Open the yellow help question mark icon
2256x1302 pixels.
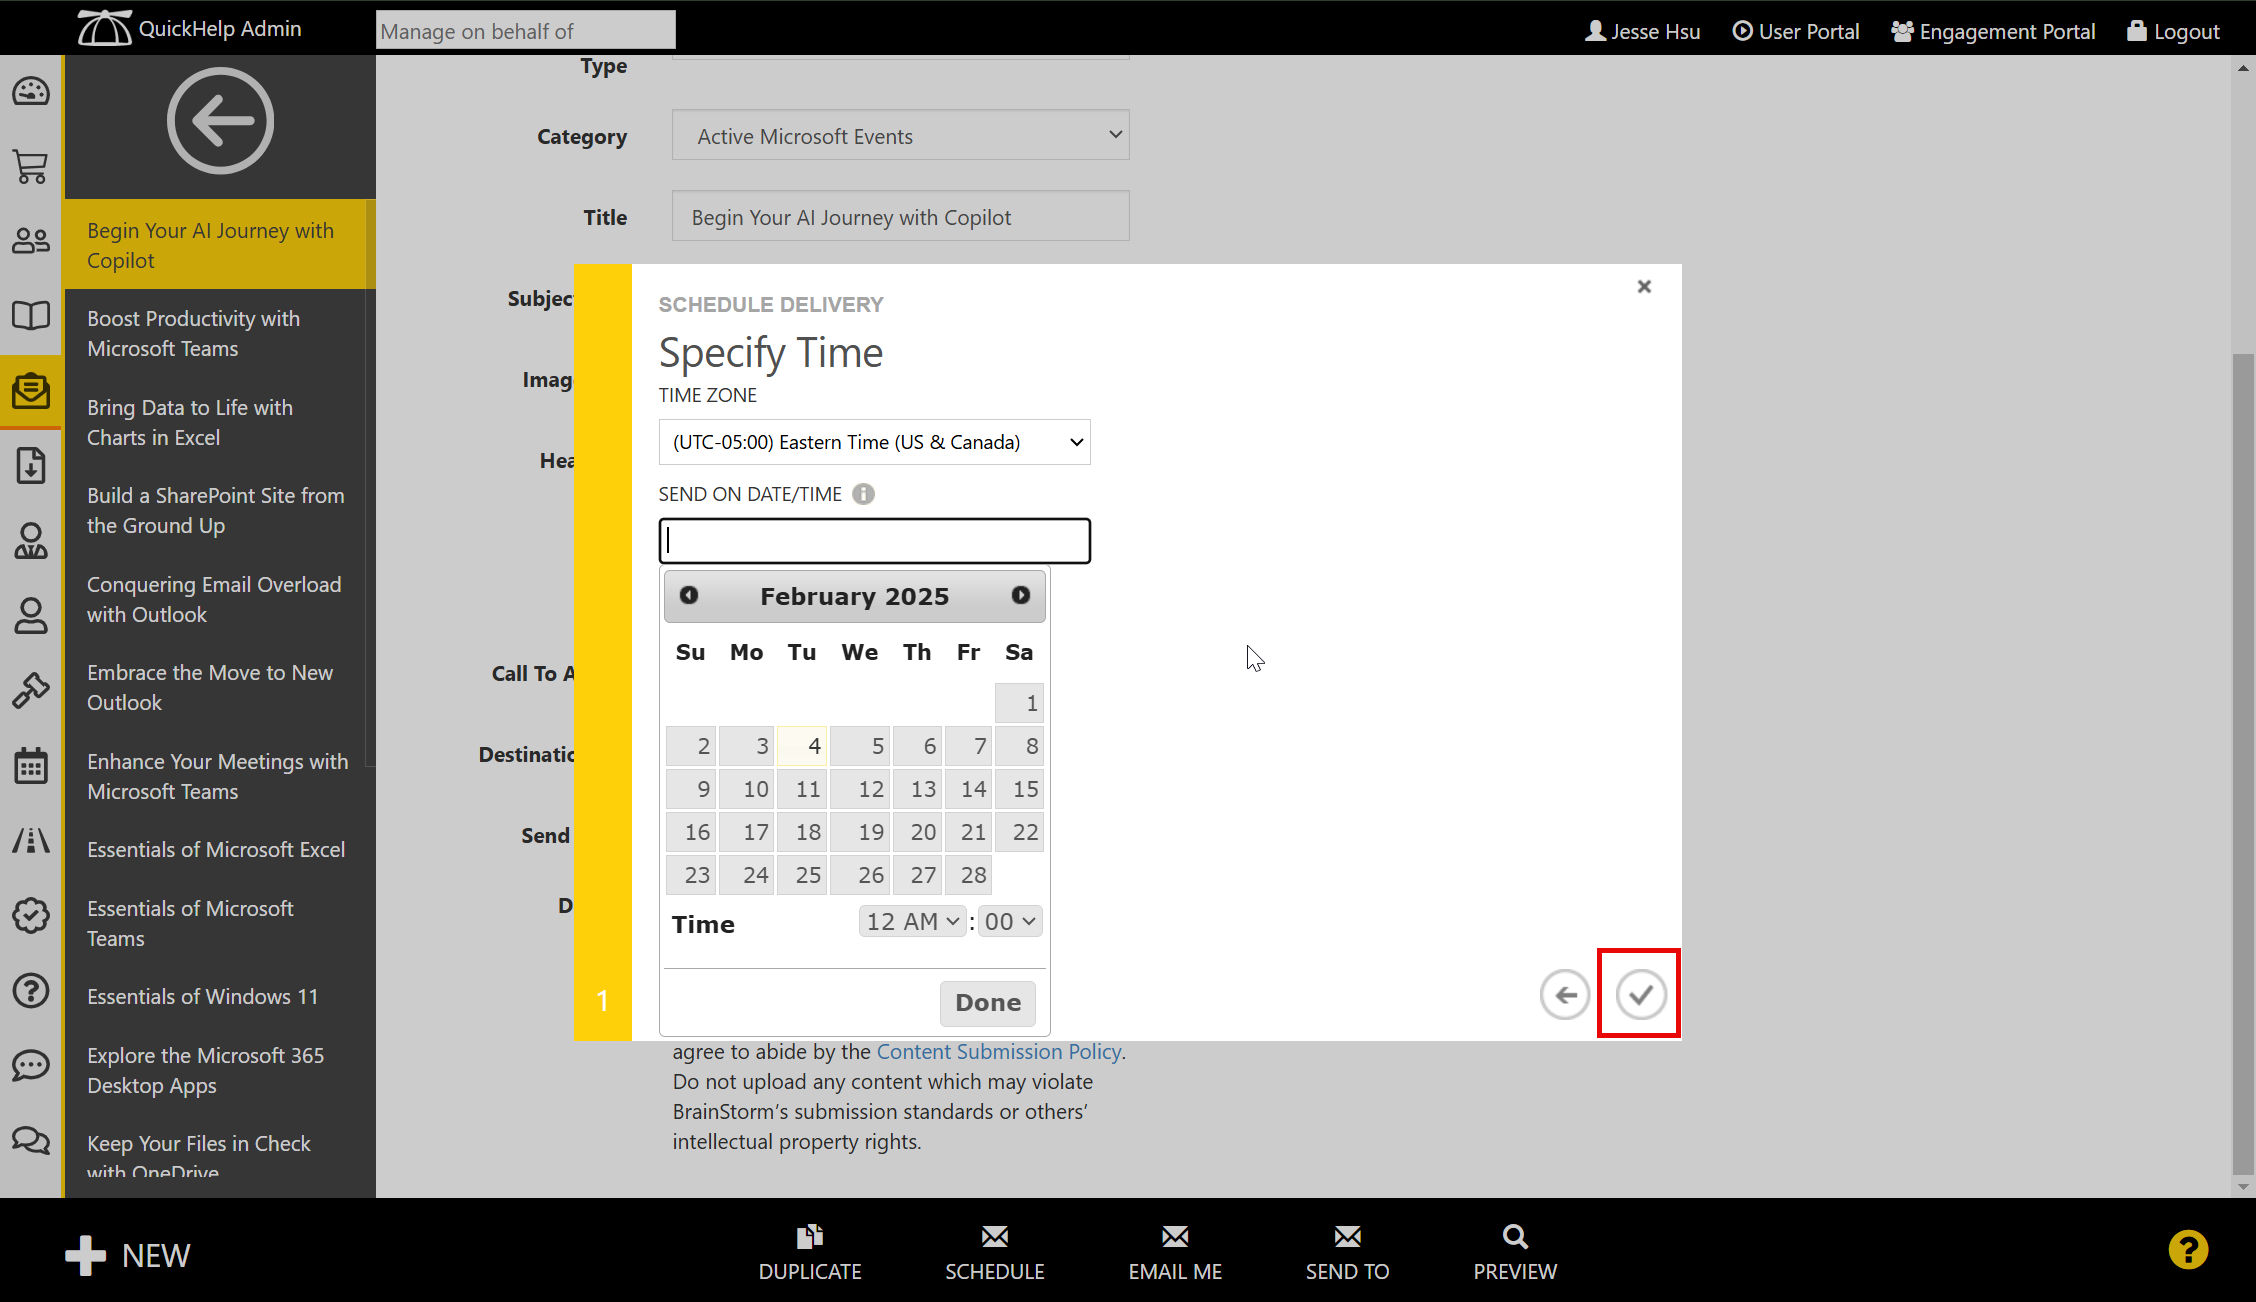click(2188, 1249)
